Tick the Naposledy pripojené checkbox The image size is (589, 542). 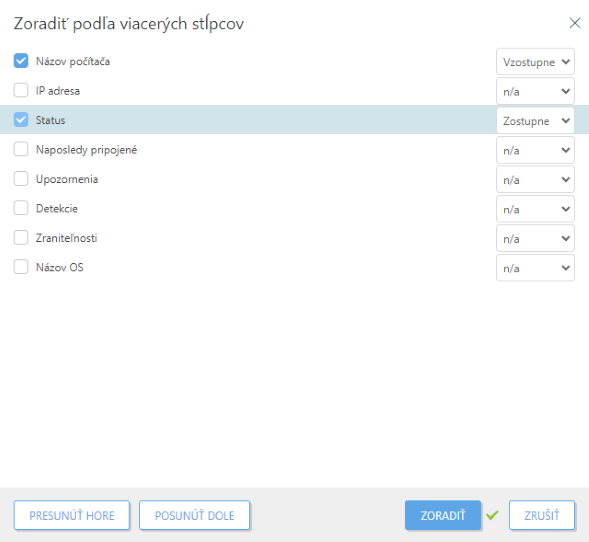click(x=21, y=149)
